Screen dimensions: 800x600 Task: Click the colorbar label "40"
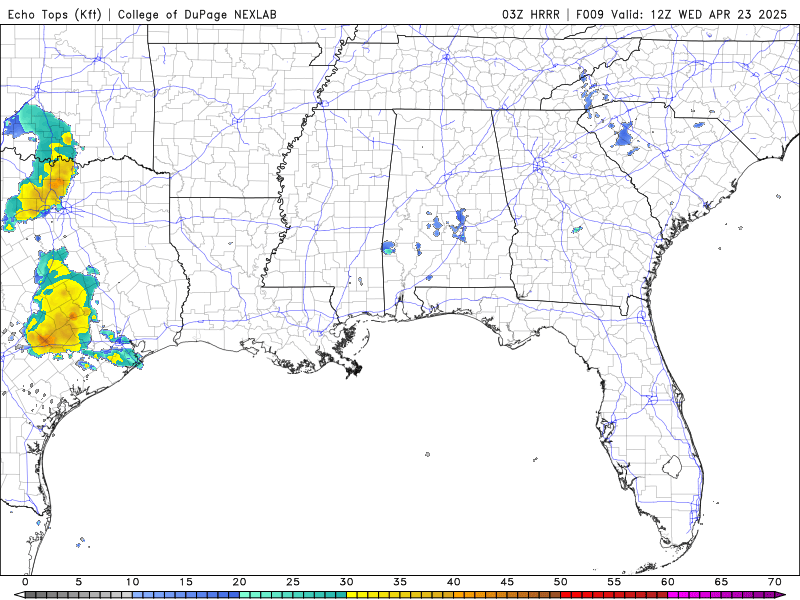454,582
